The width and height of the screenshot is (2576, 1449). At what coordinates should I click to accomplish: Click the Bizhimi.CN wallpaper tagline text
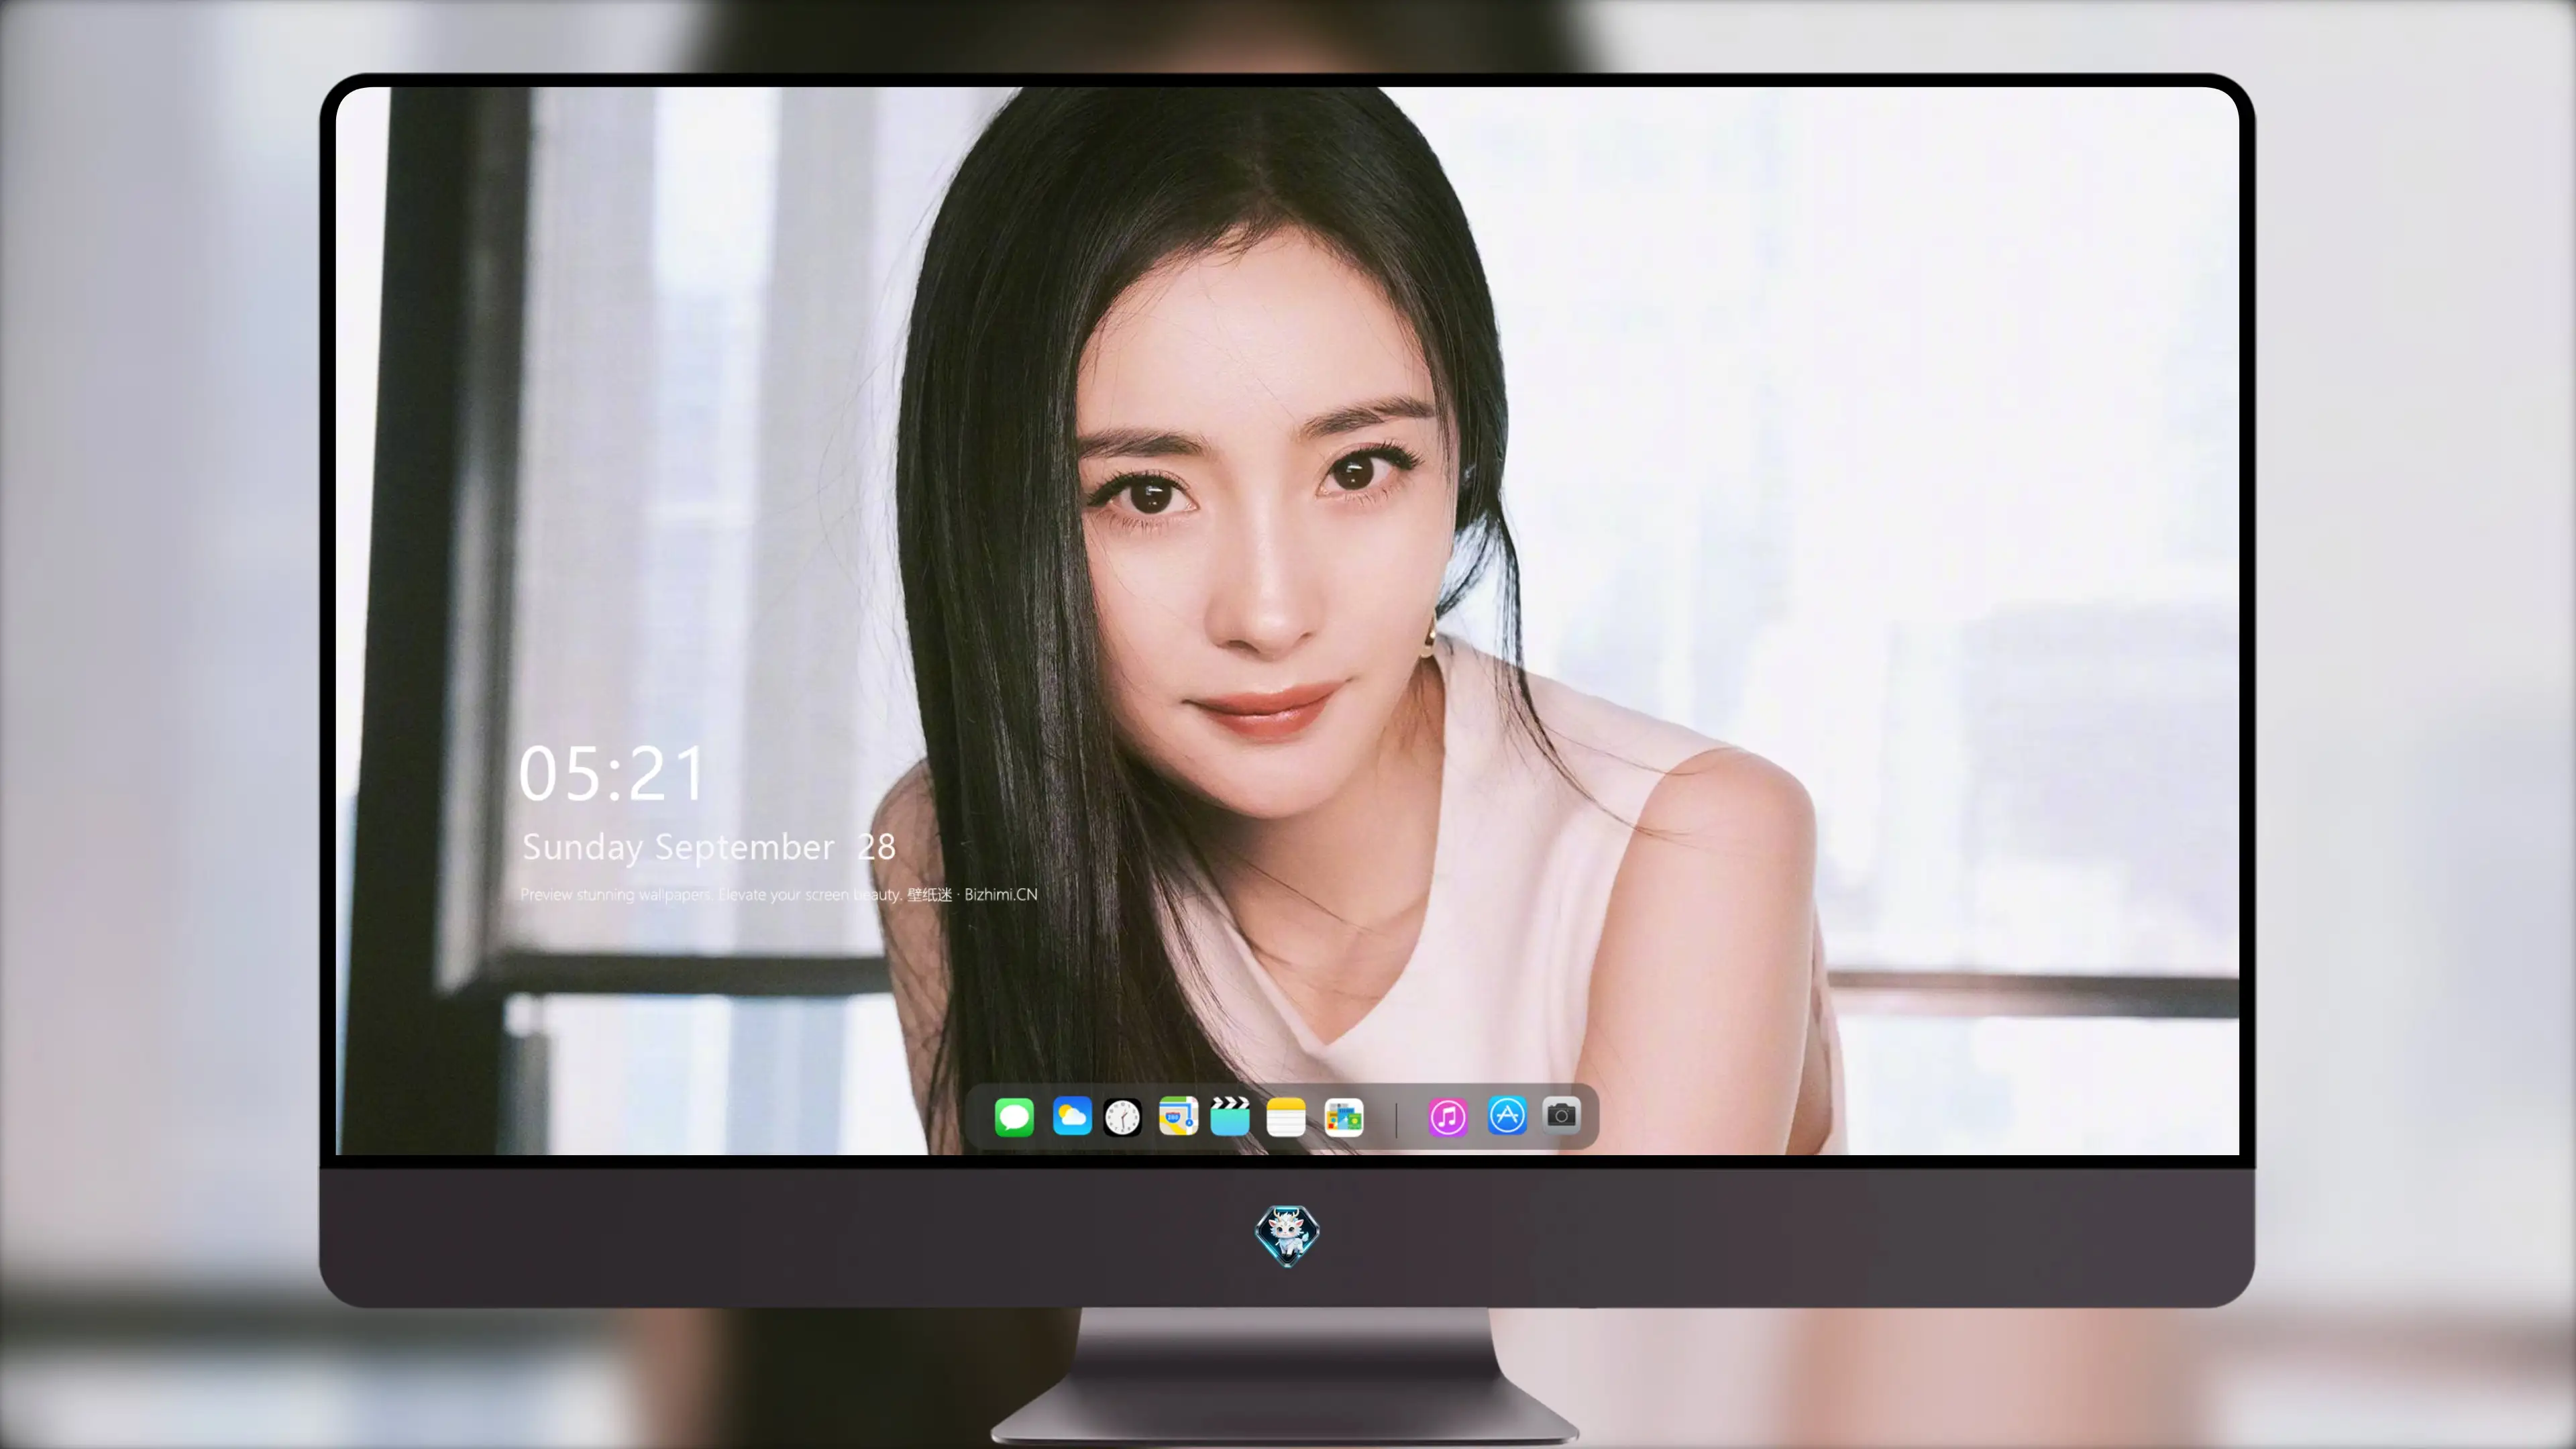coord(779,894)
